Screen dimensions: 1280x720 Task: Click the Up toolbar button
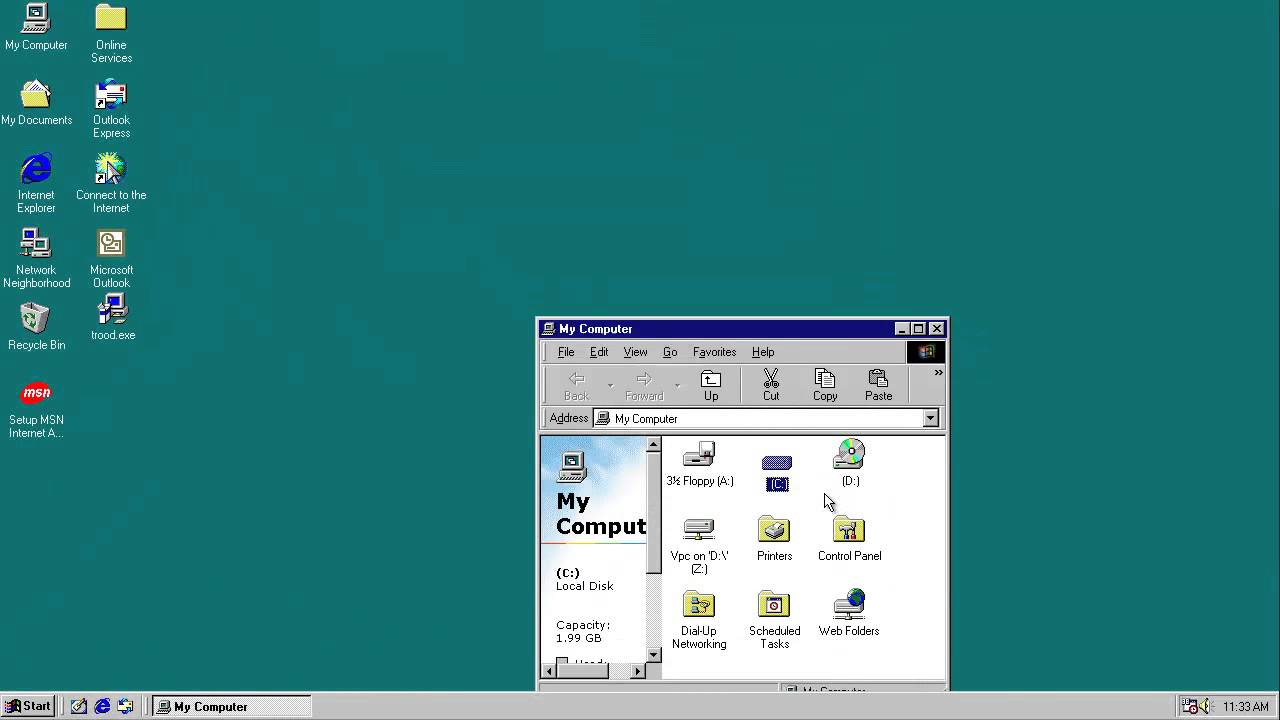click(711, 385)
